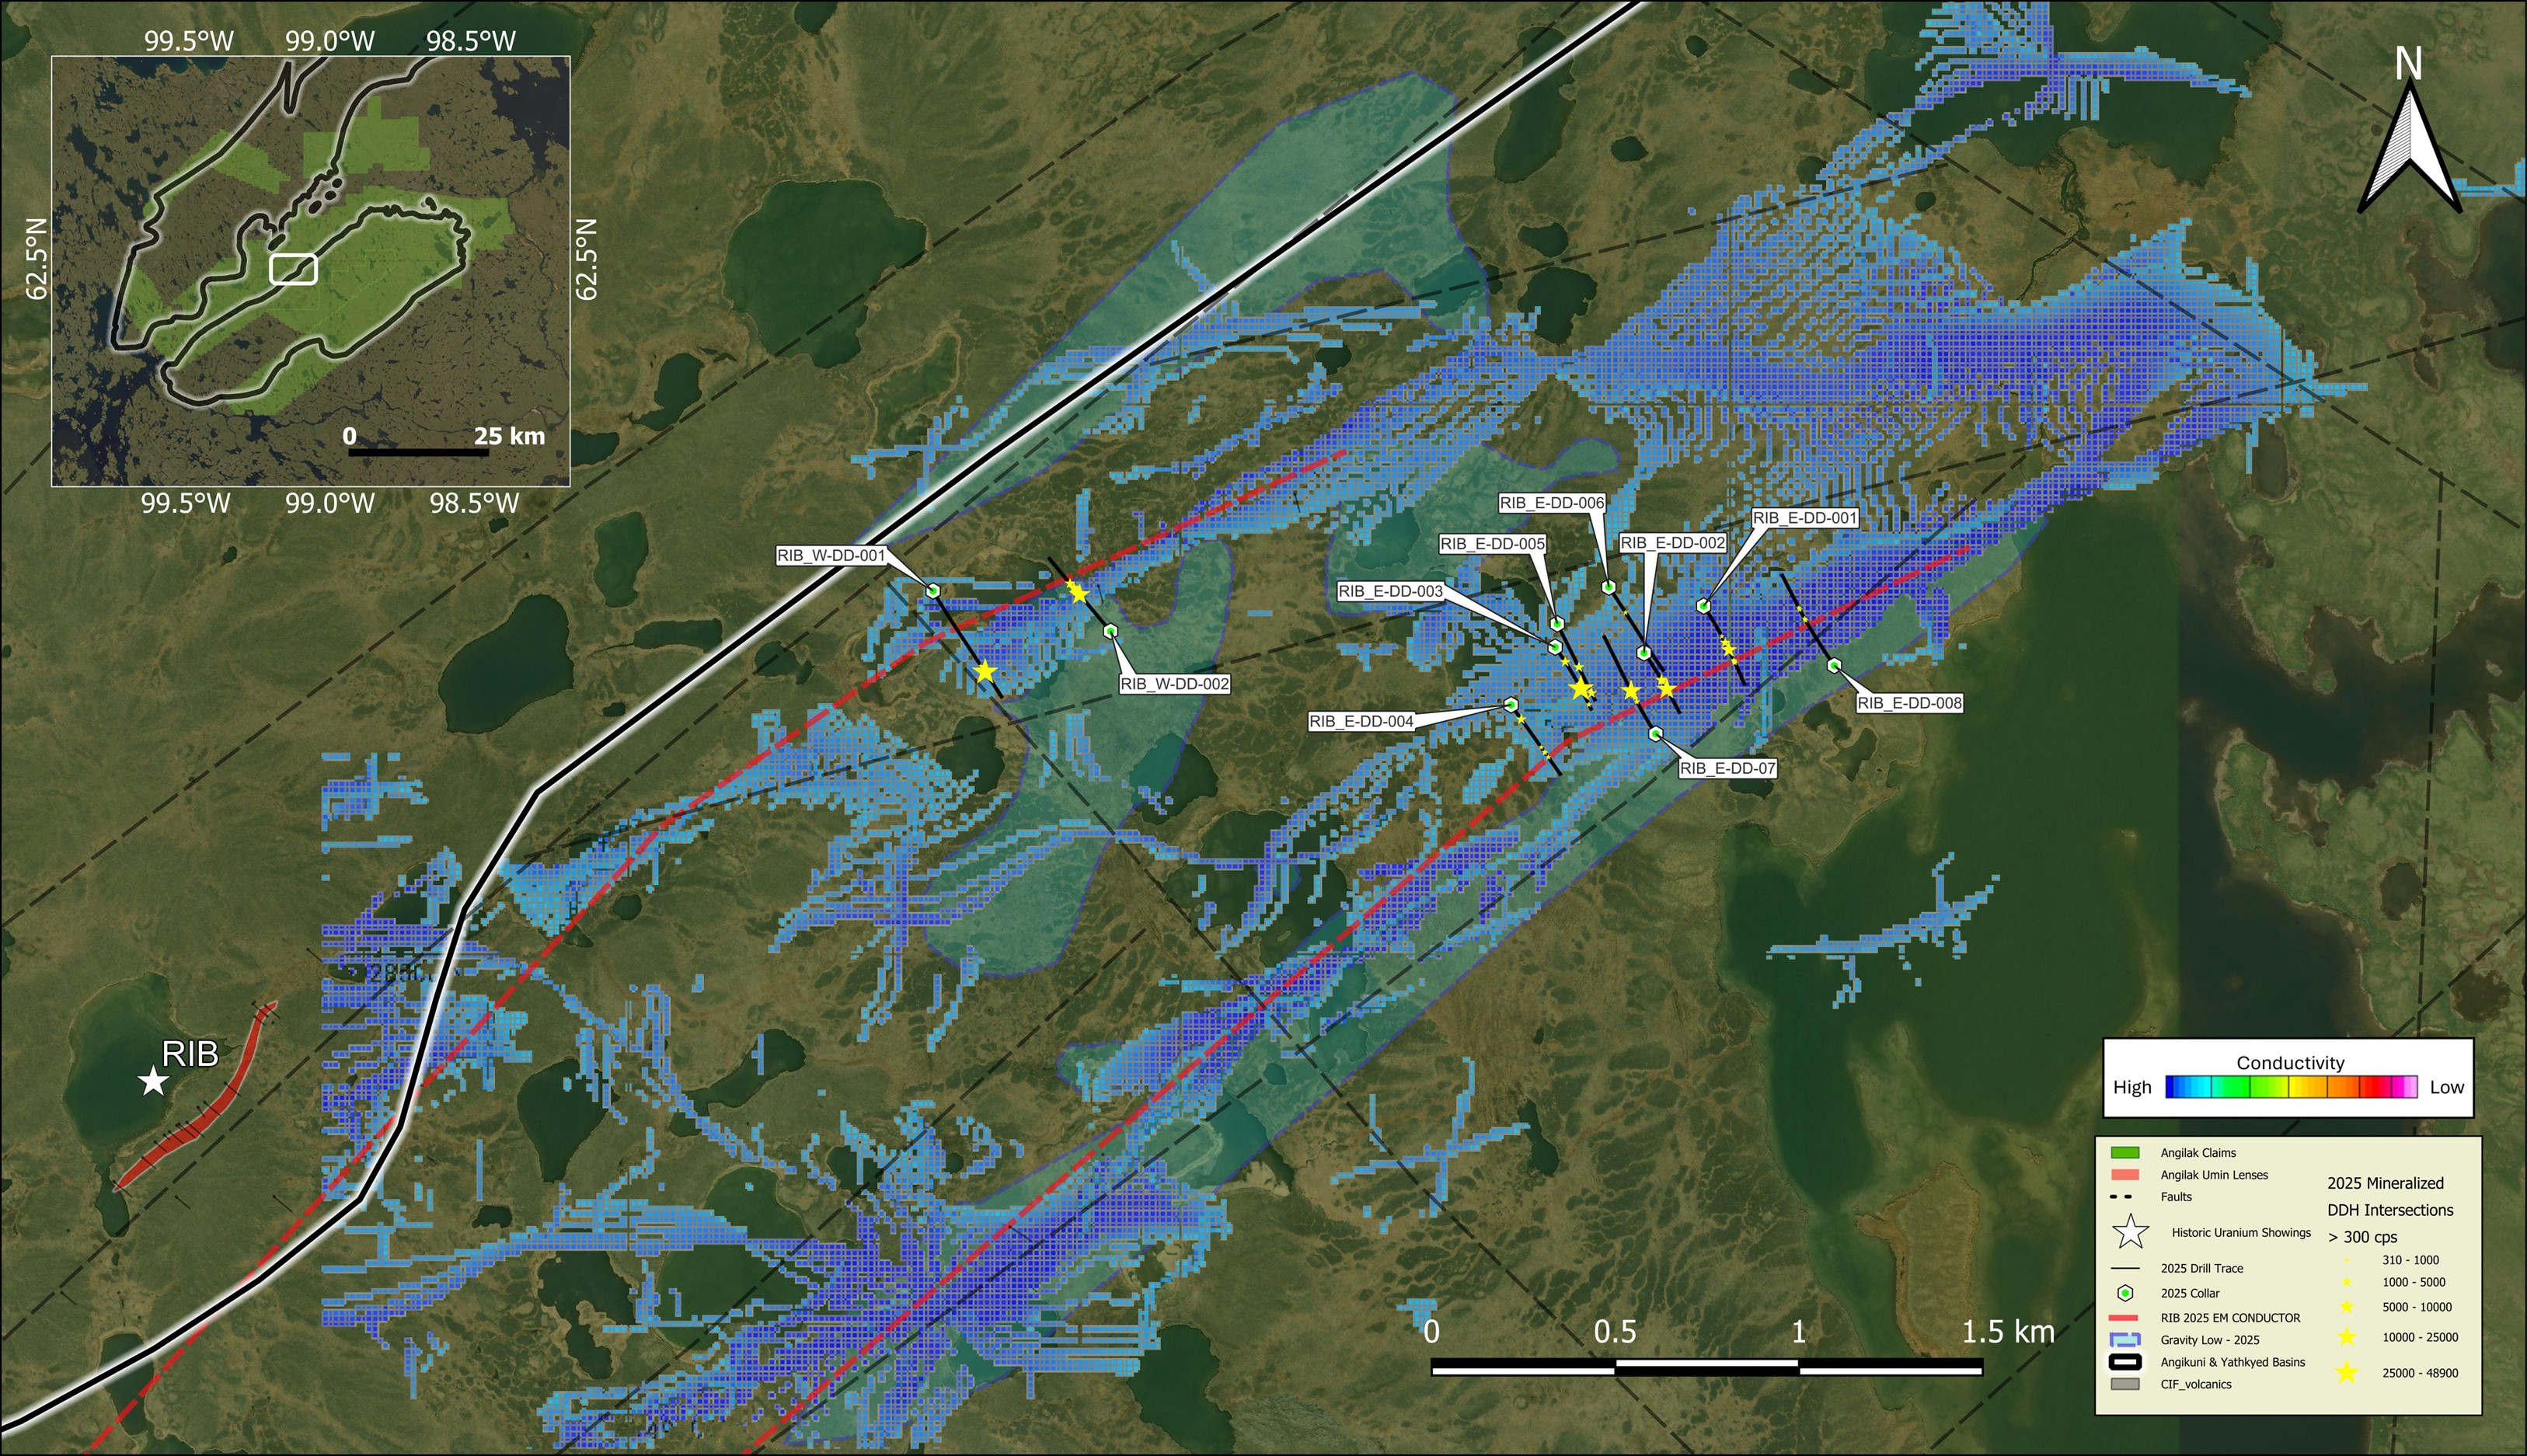
Task: Click the inset overview map
Action: (x=311, y=271)
